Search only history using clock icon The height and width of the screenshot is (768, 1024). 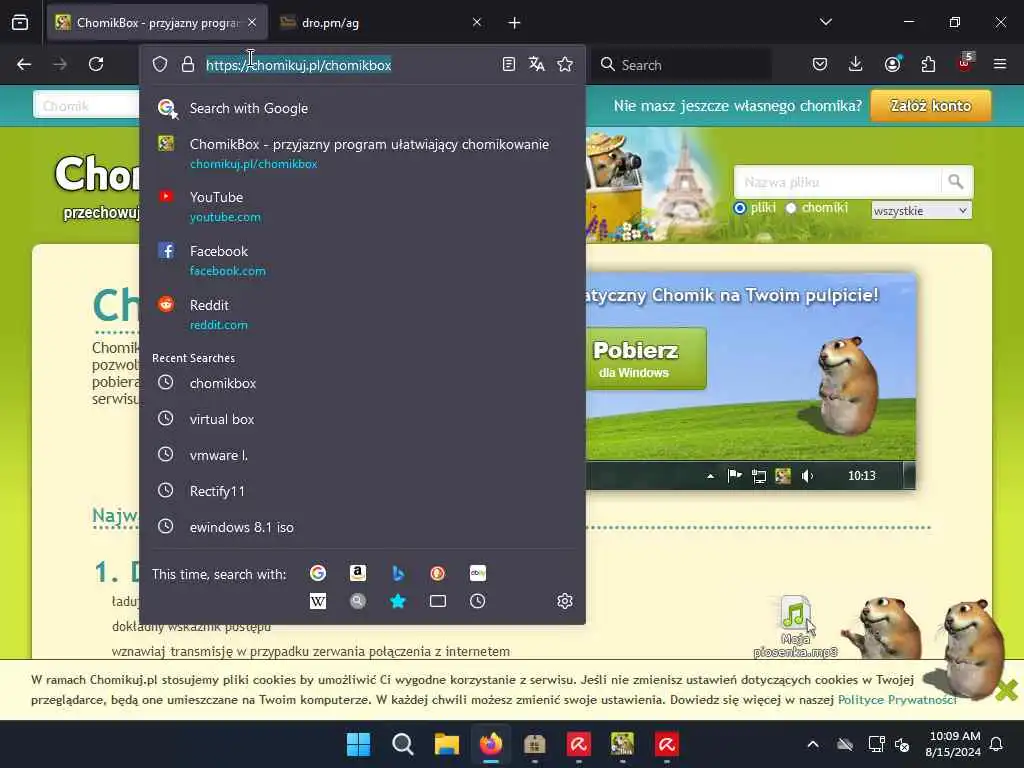click(477, 601)
